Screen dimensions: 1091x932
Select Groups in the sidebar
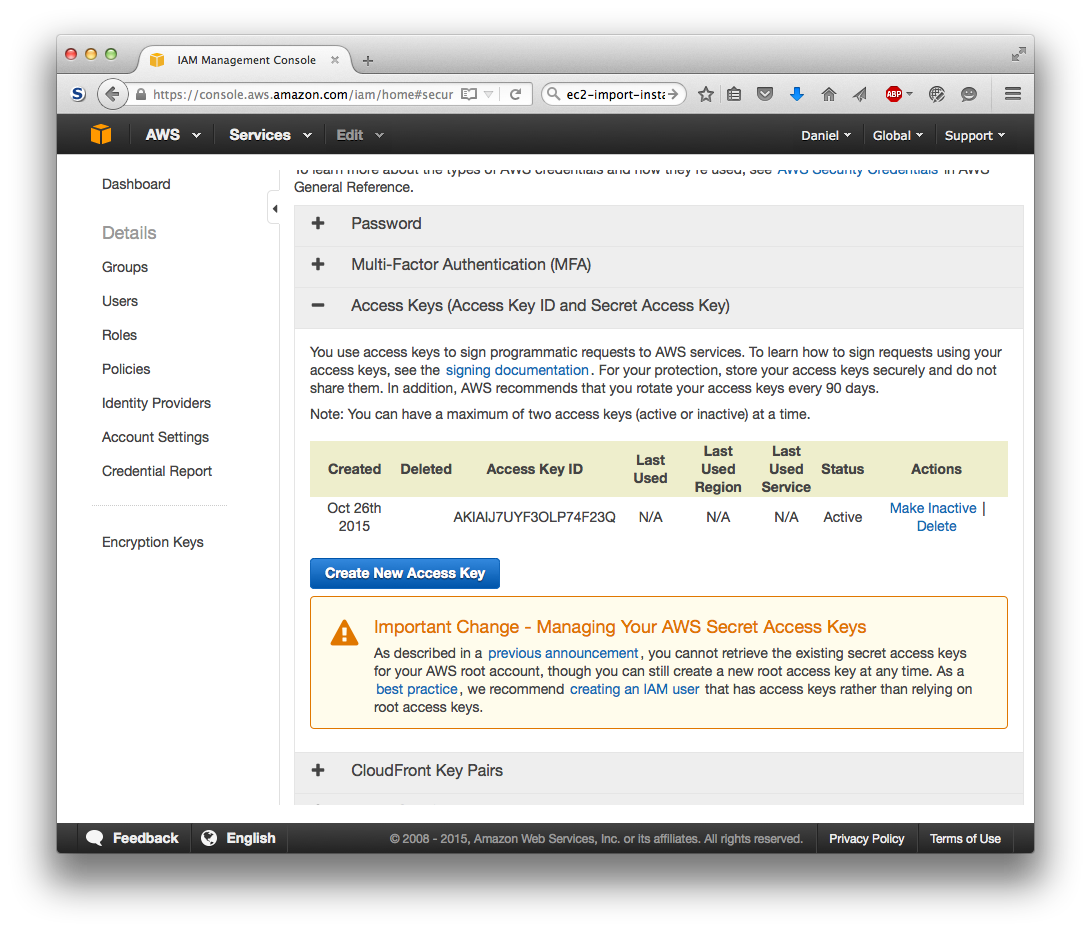click(125, 267)
